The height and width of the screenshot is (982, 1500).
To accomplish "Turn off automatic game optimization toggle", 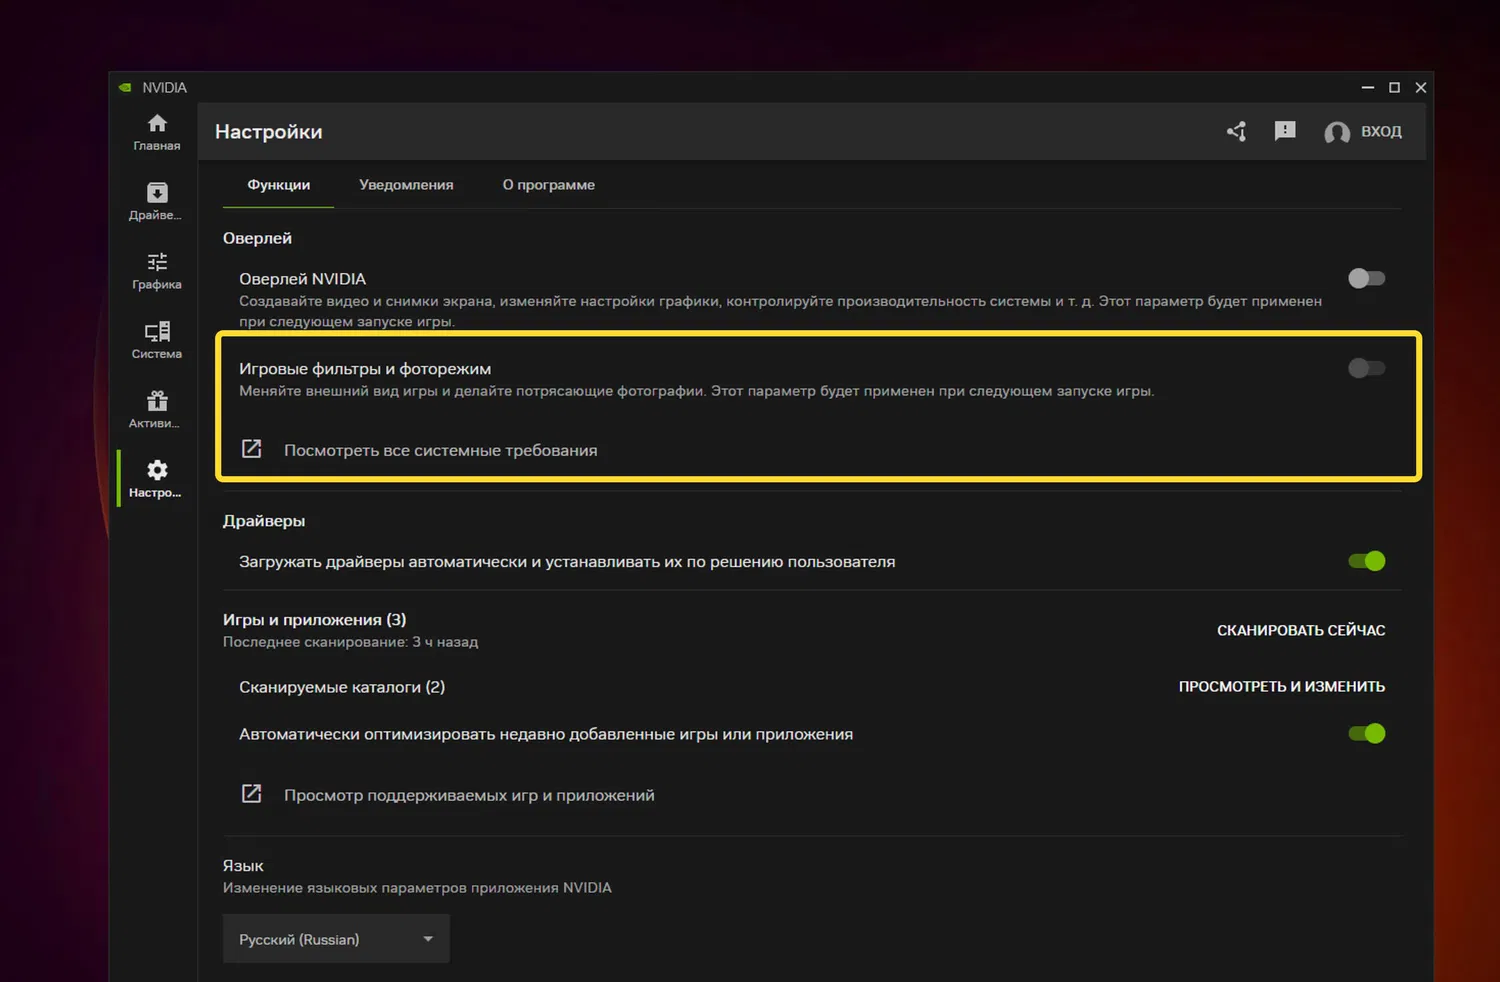I will (1366, 734).
